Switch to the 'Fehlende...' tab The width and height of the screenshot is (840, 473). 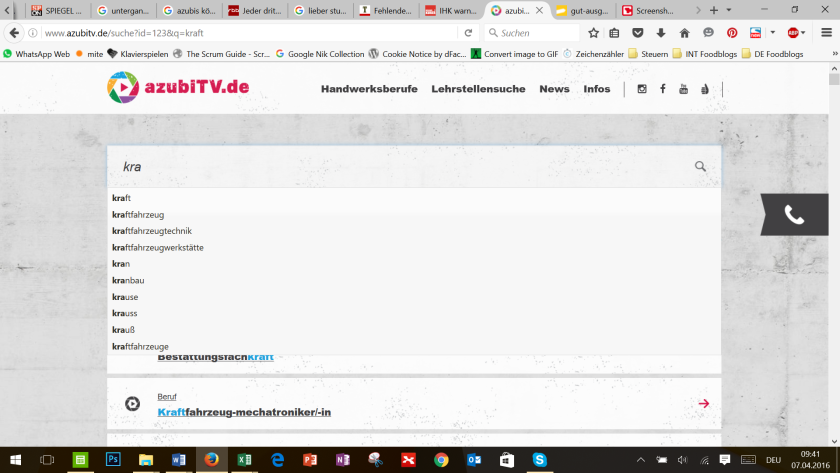(386, 10)
